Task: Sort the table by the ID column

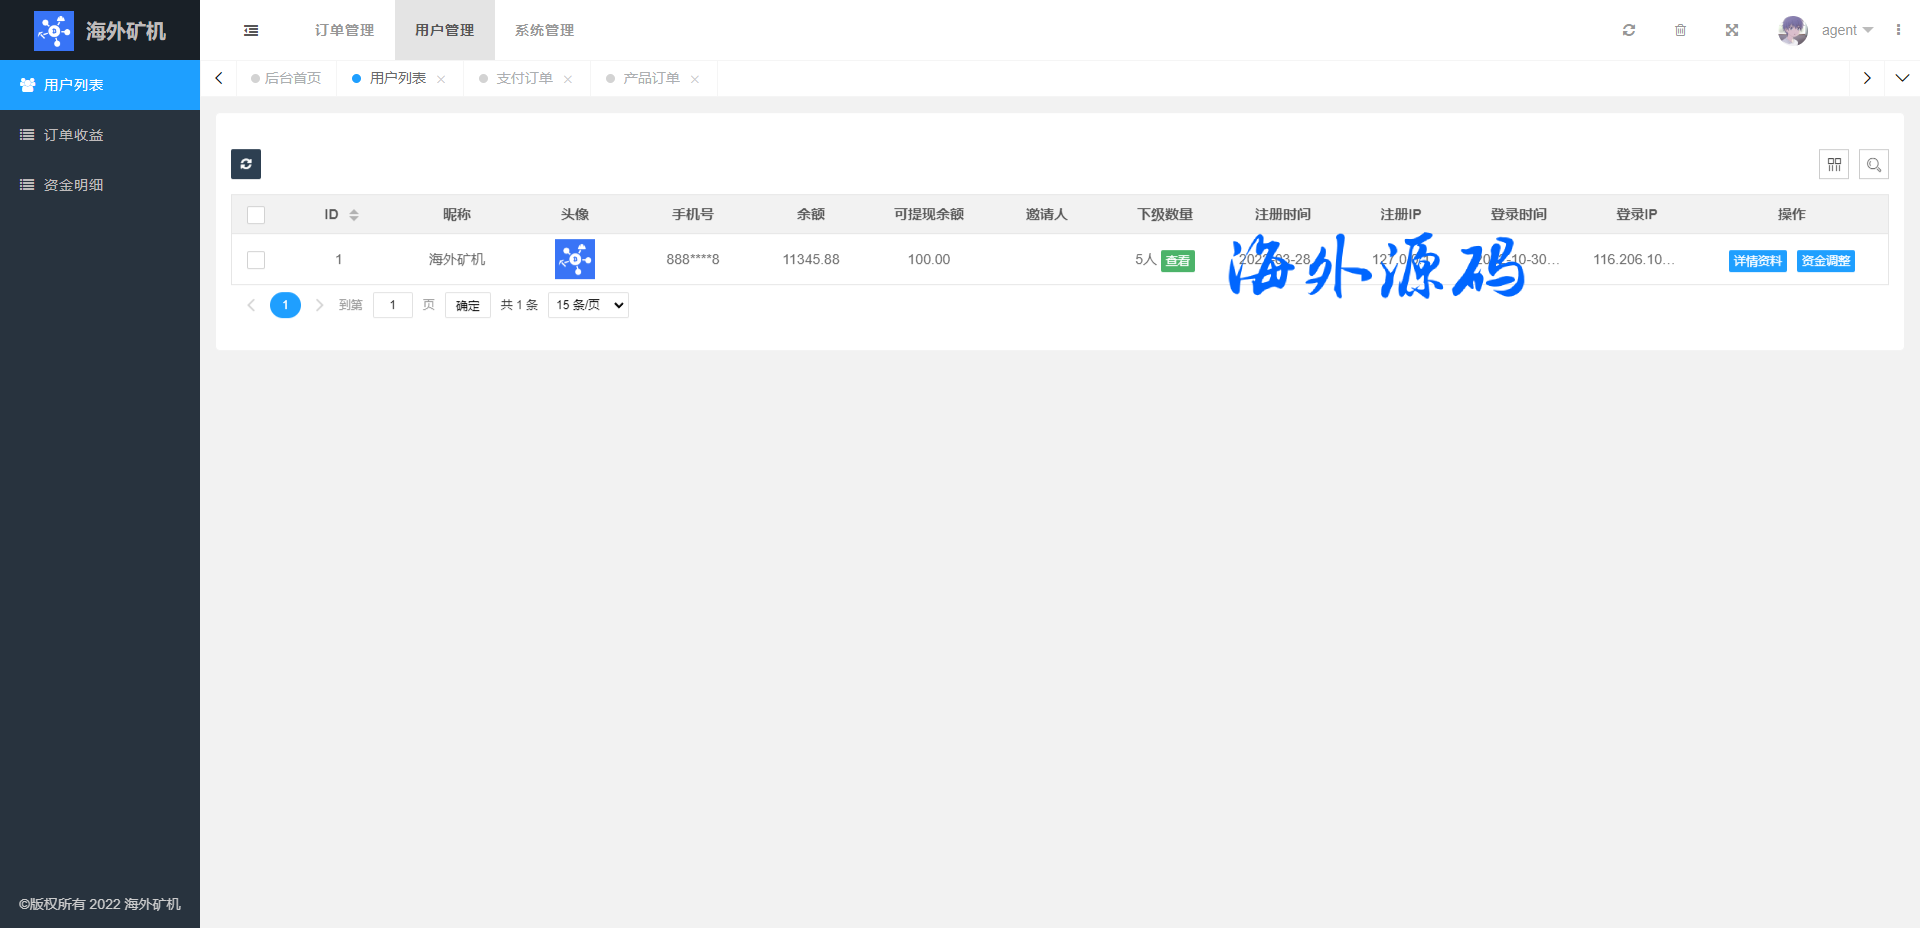Action: click(353, 215)
